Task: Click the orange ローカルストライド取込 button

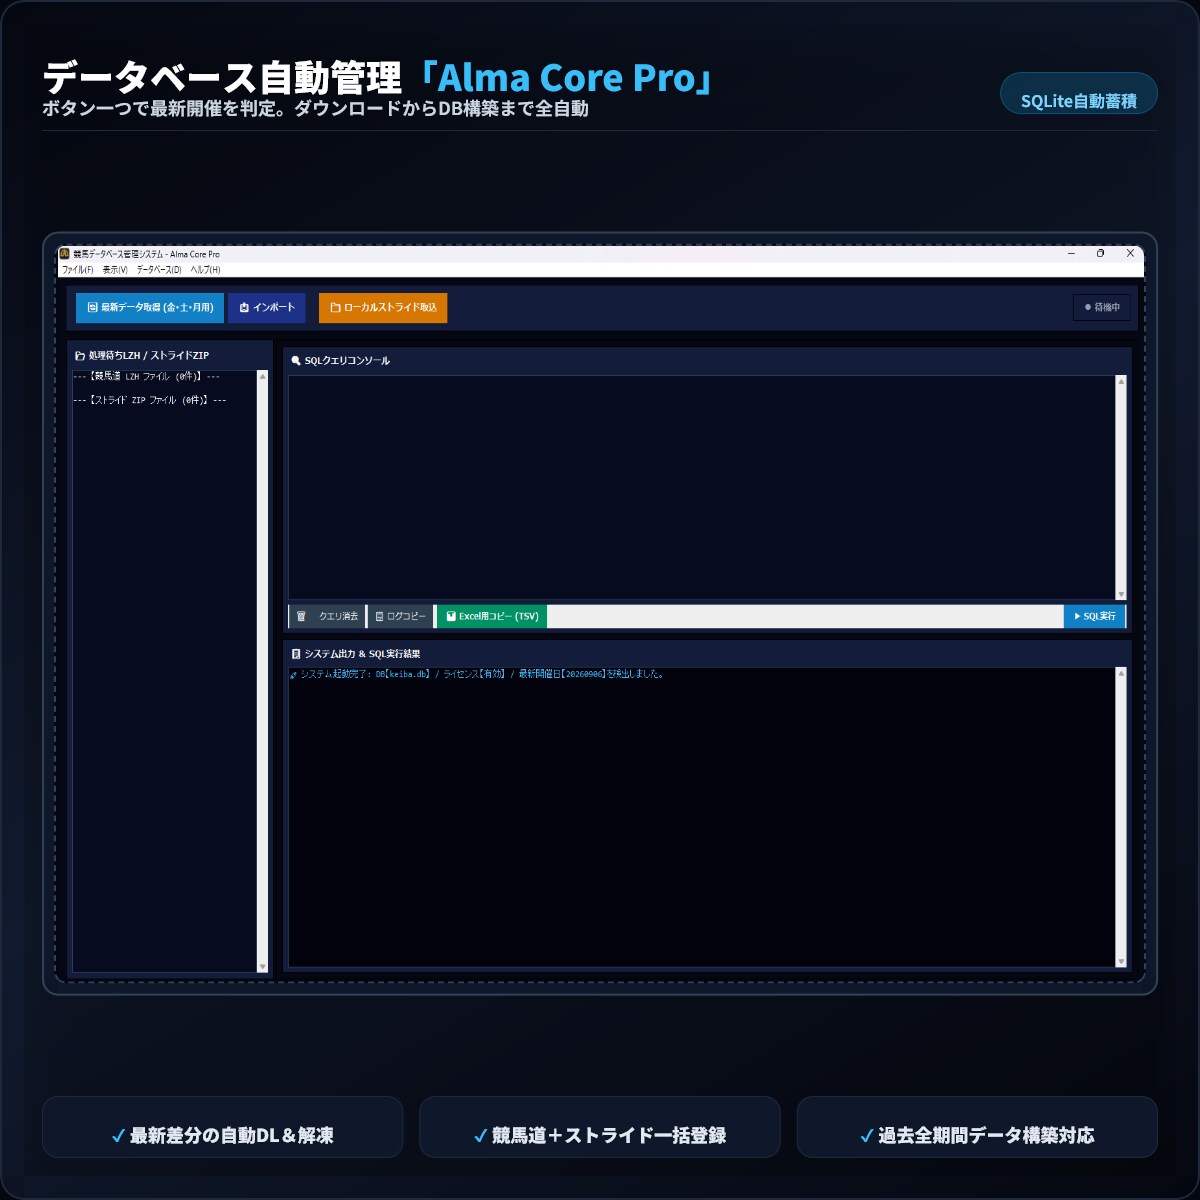Action: (383, 308)
